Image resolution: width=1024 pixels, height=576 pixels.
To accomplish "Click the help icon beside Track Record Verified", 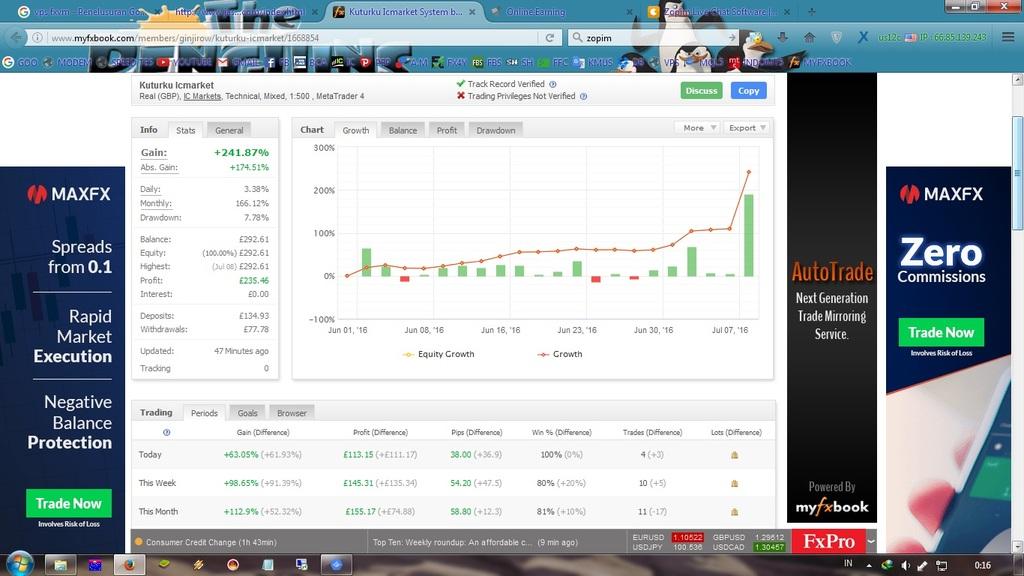I will [x=552, y=84].
